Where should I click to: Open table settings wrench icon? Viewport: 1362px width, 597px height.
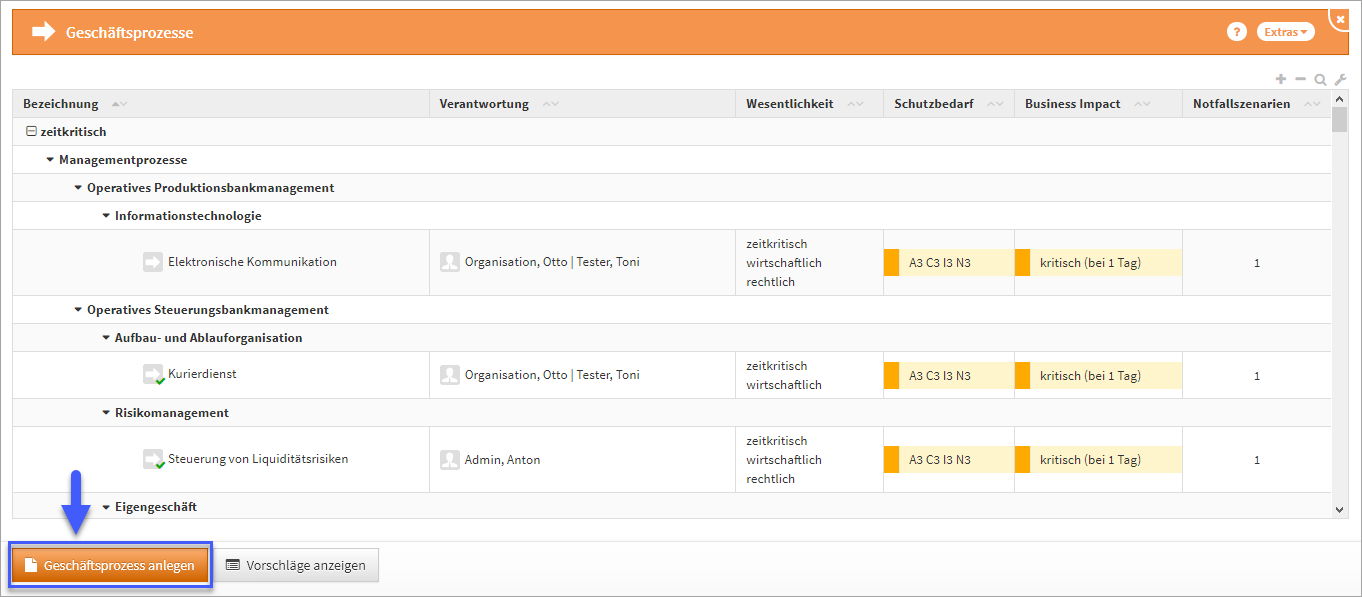coord(1340,80)
